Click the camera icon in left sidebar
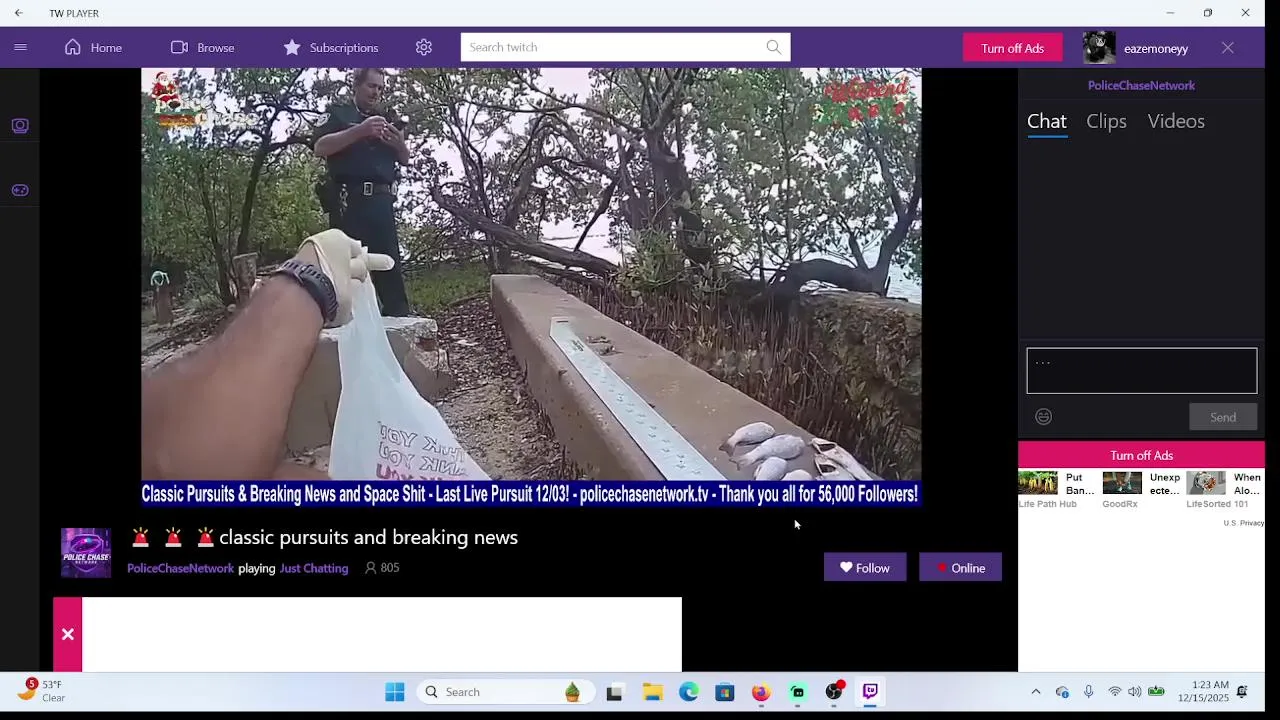Viewport: 1280px width, 720px height. click(x=20, y=126)
